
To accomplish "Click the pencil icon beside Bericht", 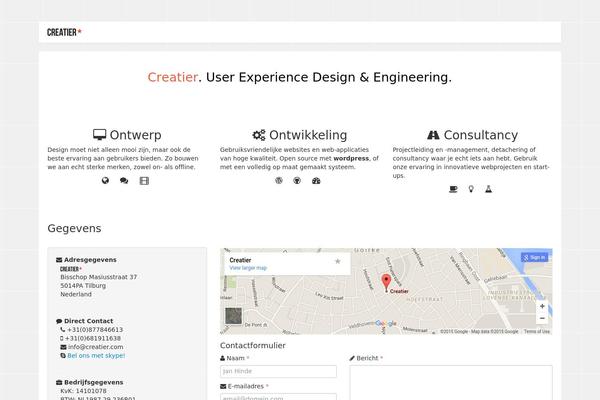I will click(x=352, y=358).
